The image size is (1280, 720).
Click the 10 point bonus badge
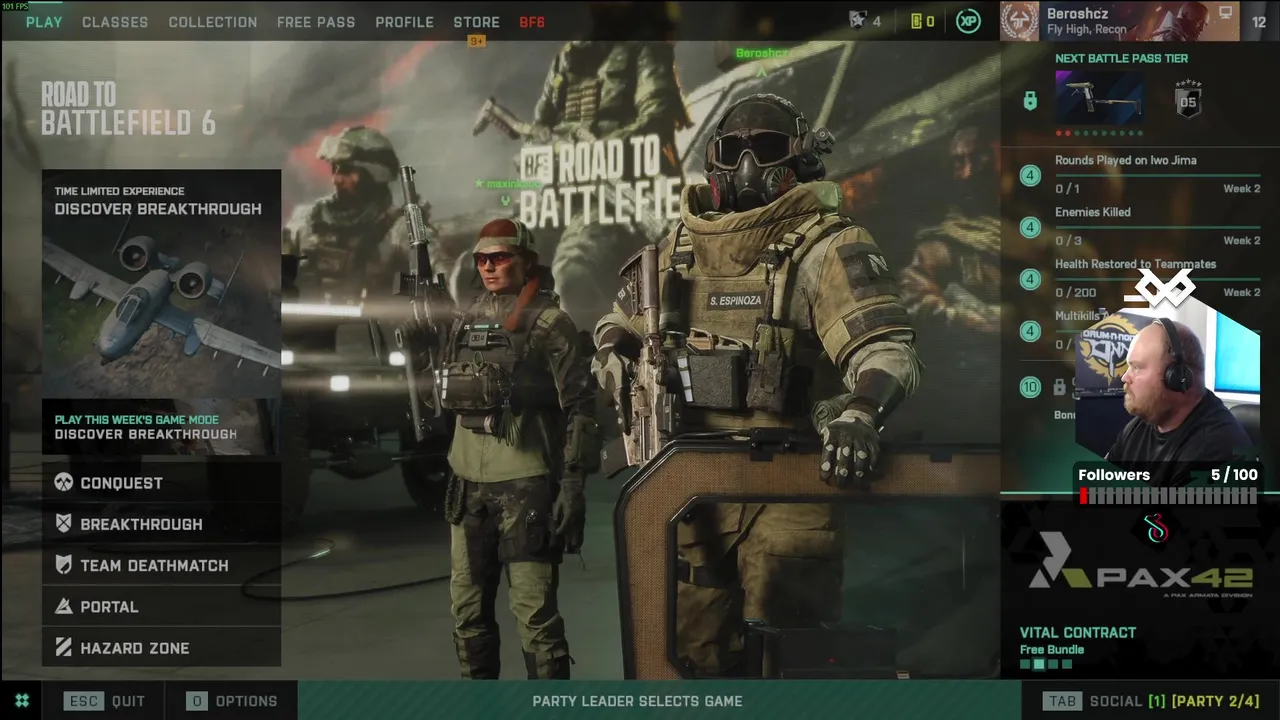[x=1030, y=387]
